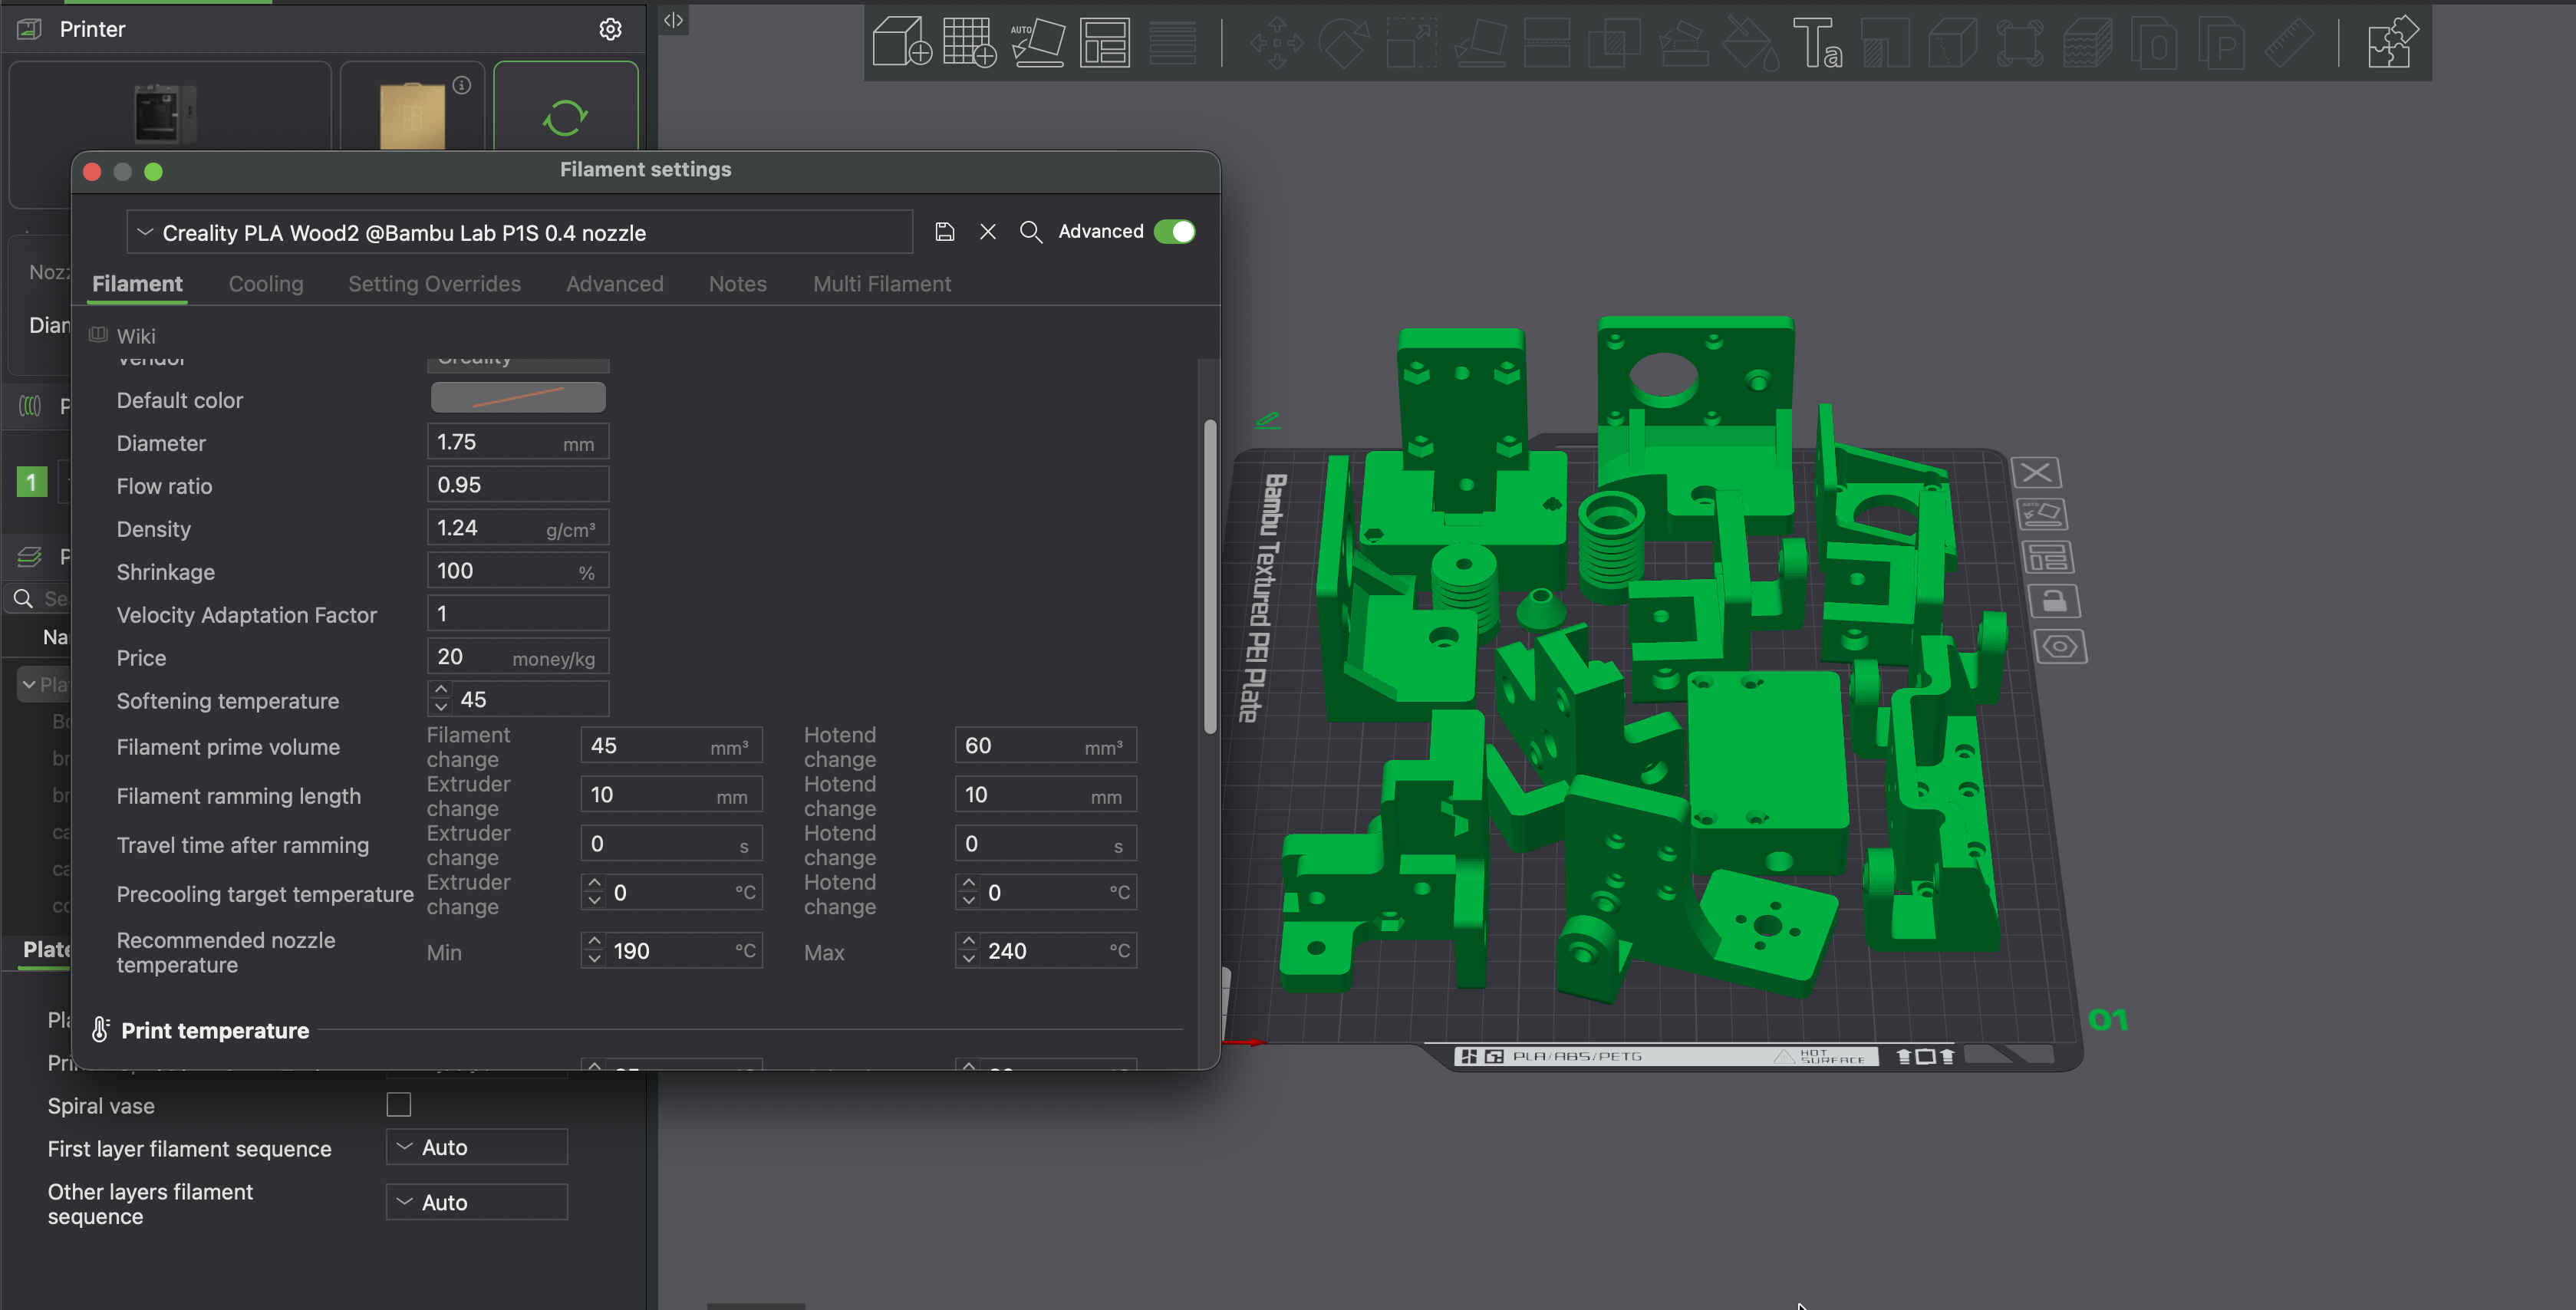The height and width of the screenshot is (1310, 2576).
Task: Click the Add cube primitive toolbar icon
Action: pyautogui.click(x=901, y=42)
